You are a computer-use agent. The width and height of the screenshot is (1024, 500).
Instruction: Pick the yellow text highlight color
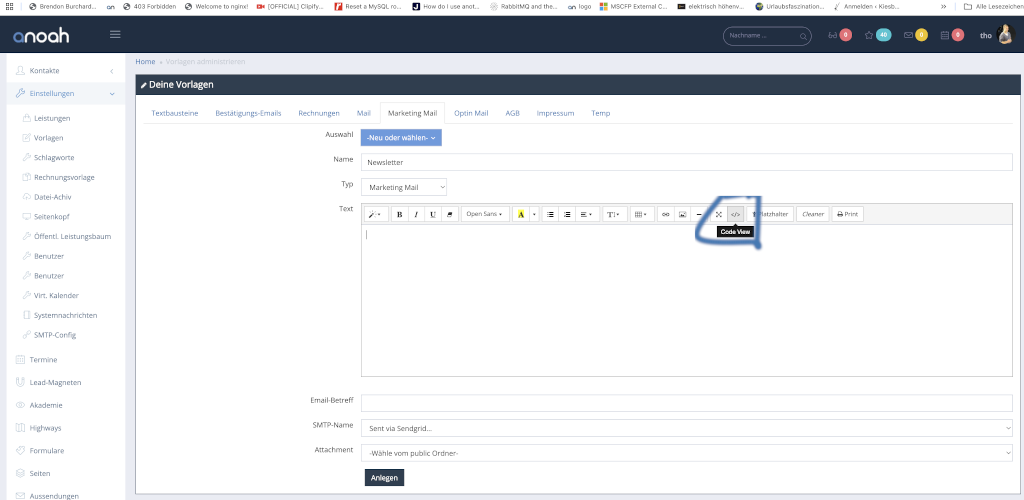click(520, 214)
